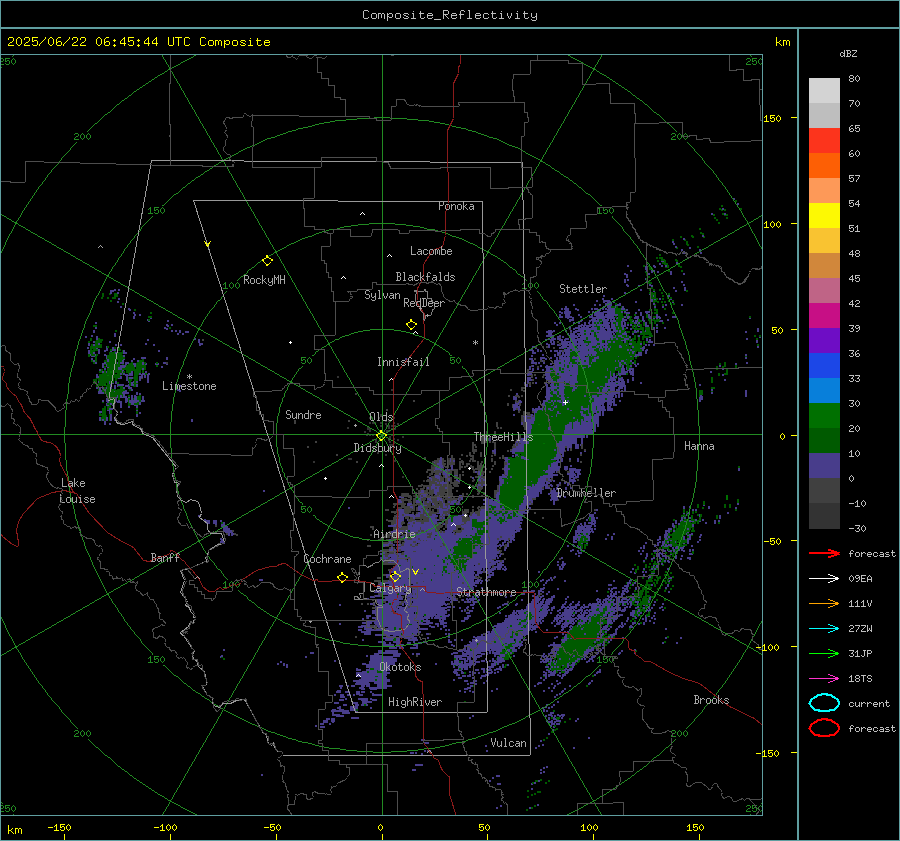This screenshot has height=841, width=900.
Task: Click the white cross marker in Stettler echo band
Action: [x=565, y=402]
